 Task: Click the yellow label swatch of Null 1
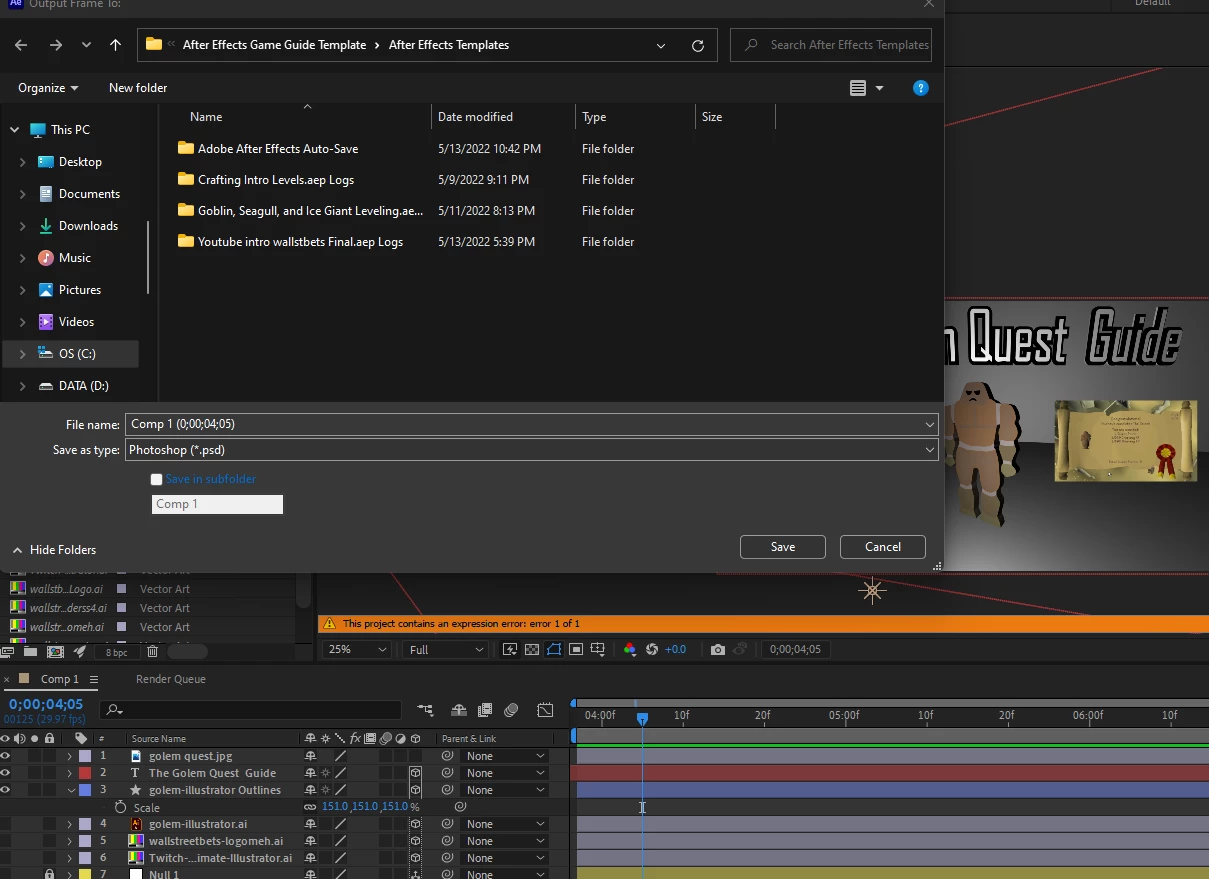tap(85, 875)
